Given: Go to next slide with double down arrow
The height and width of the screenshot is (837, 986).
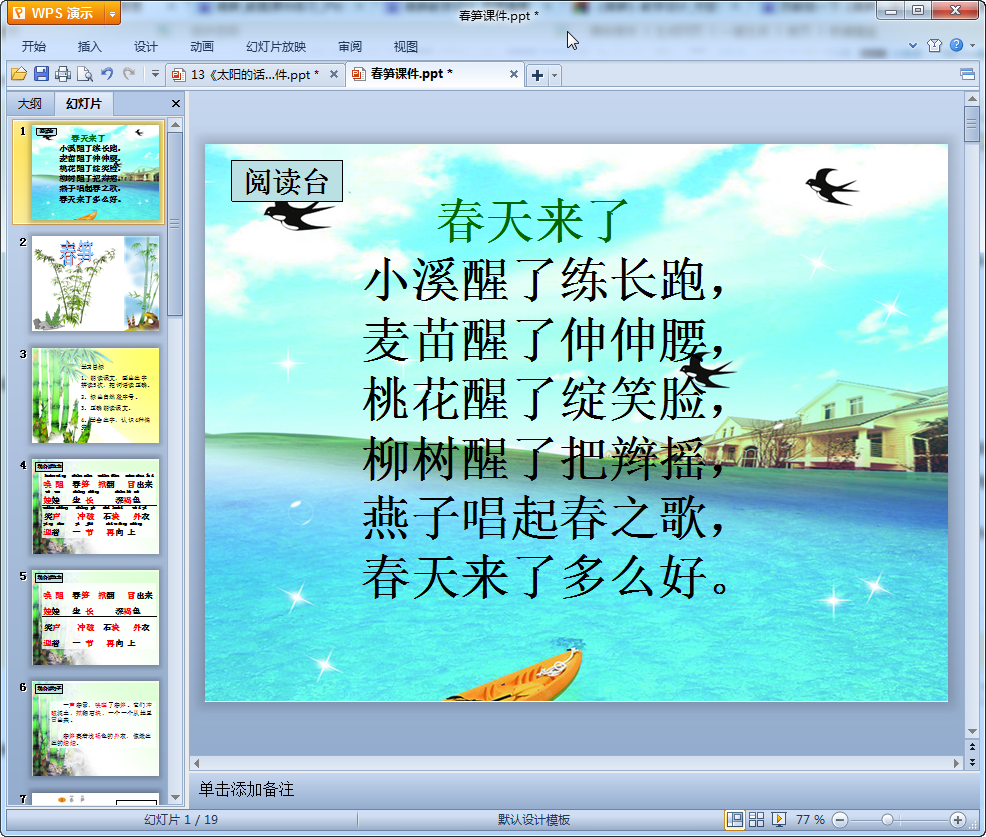Looking at the screenshot, I should click(972, 762).
